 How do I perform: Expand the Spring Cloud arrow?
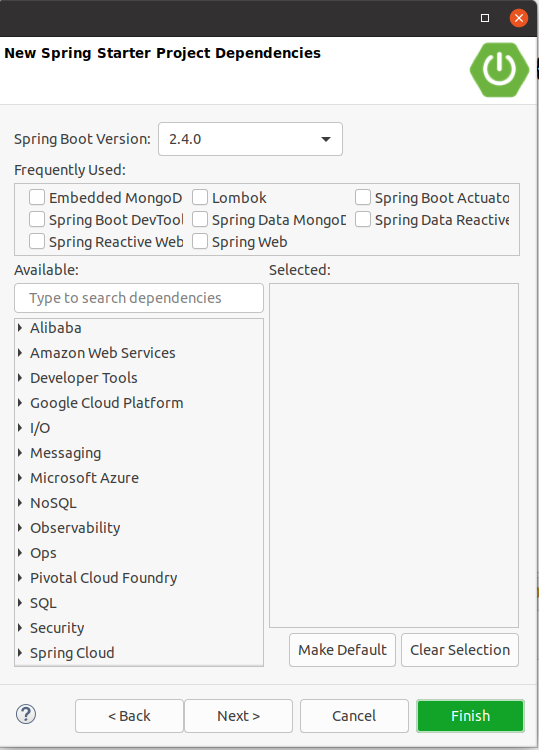[20, 652]
